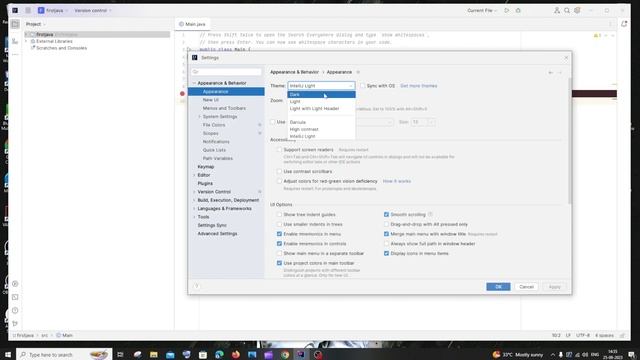Open Task View on taskbar
This screenshot has height=360, width=640.
click(x=120, y=355)
